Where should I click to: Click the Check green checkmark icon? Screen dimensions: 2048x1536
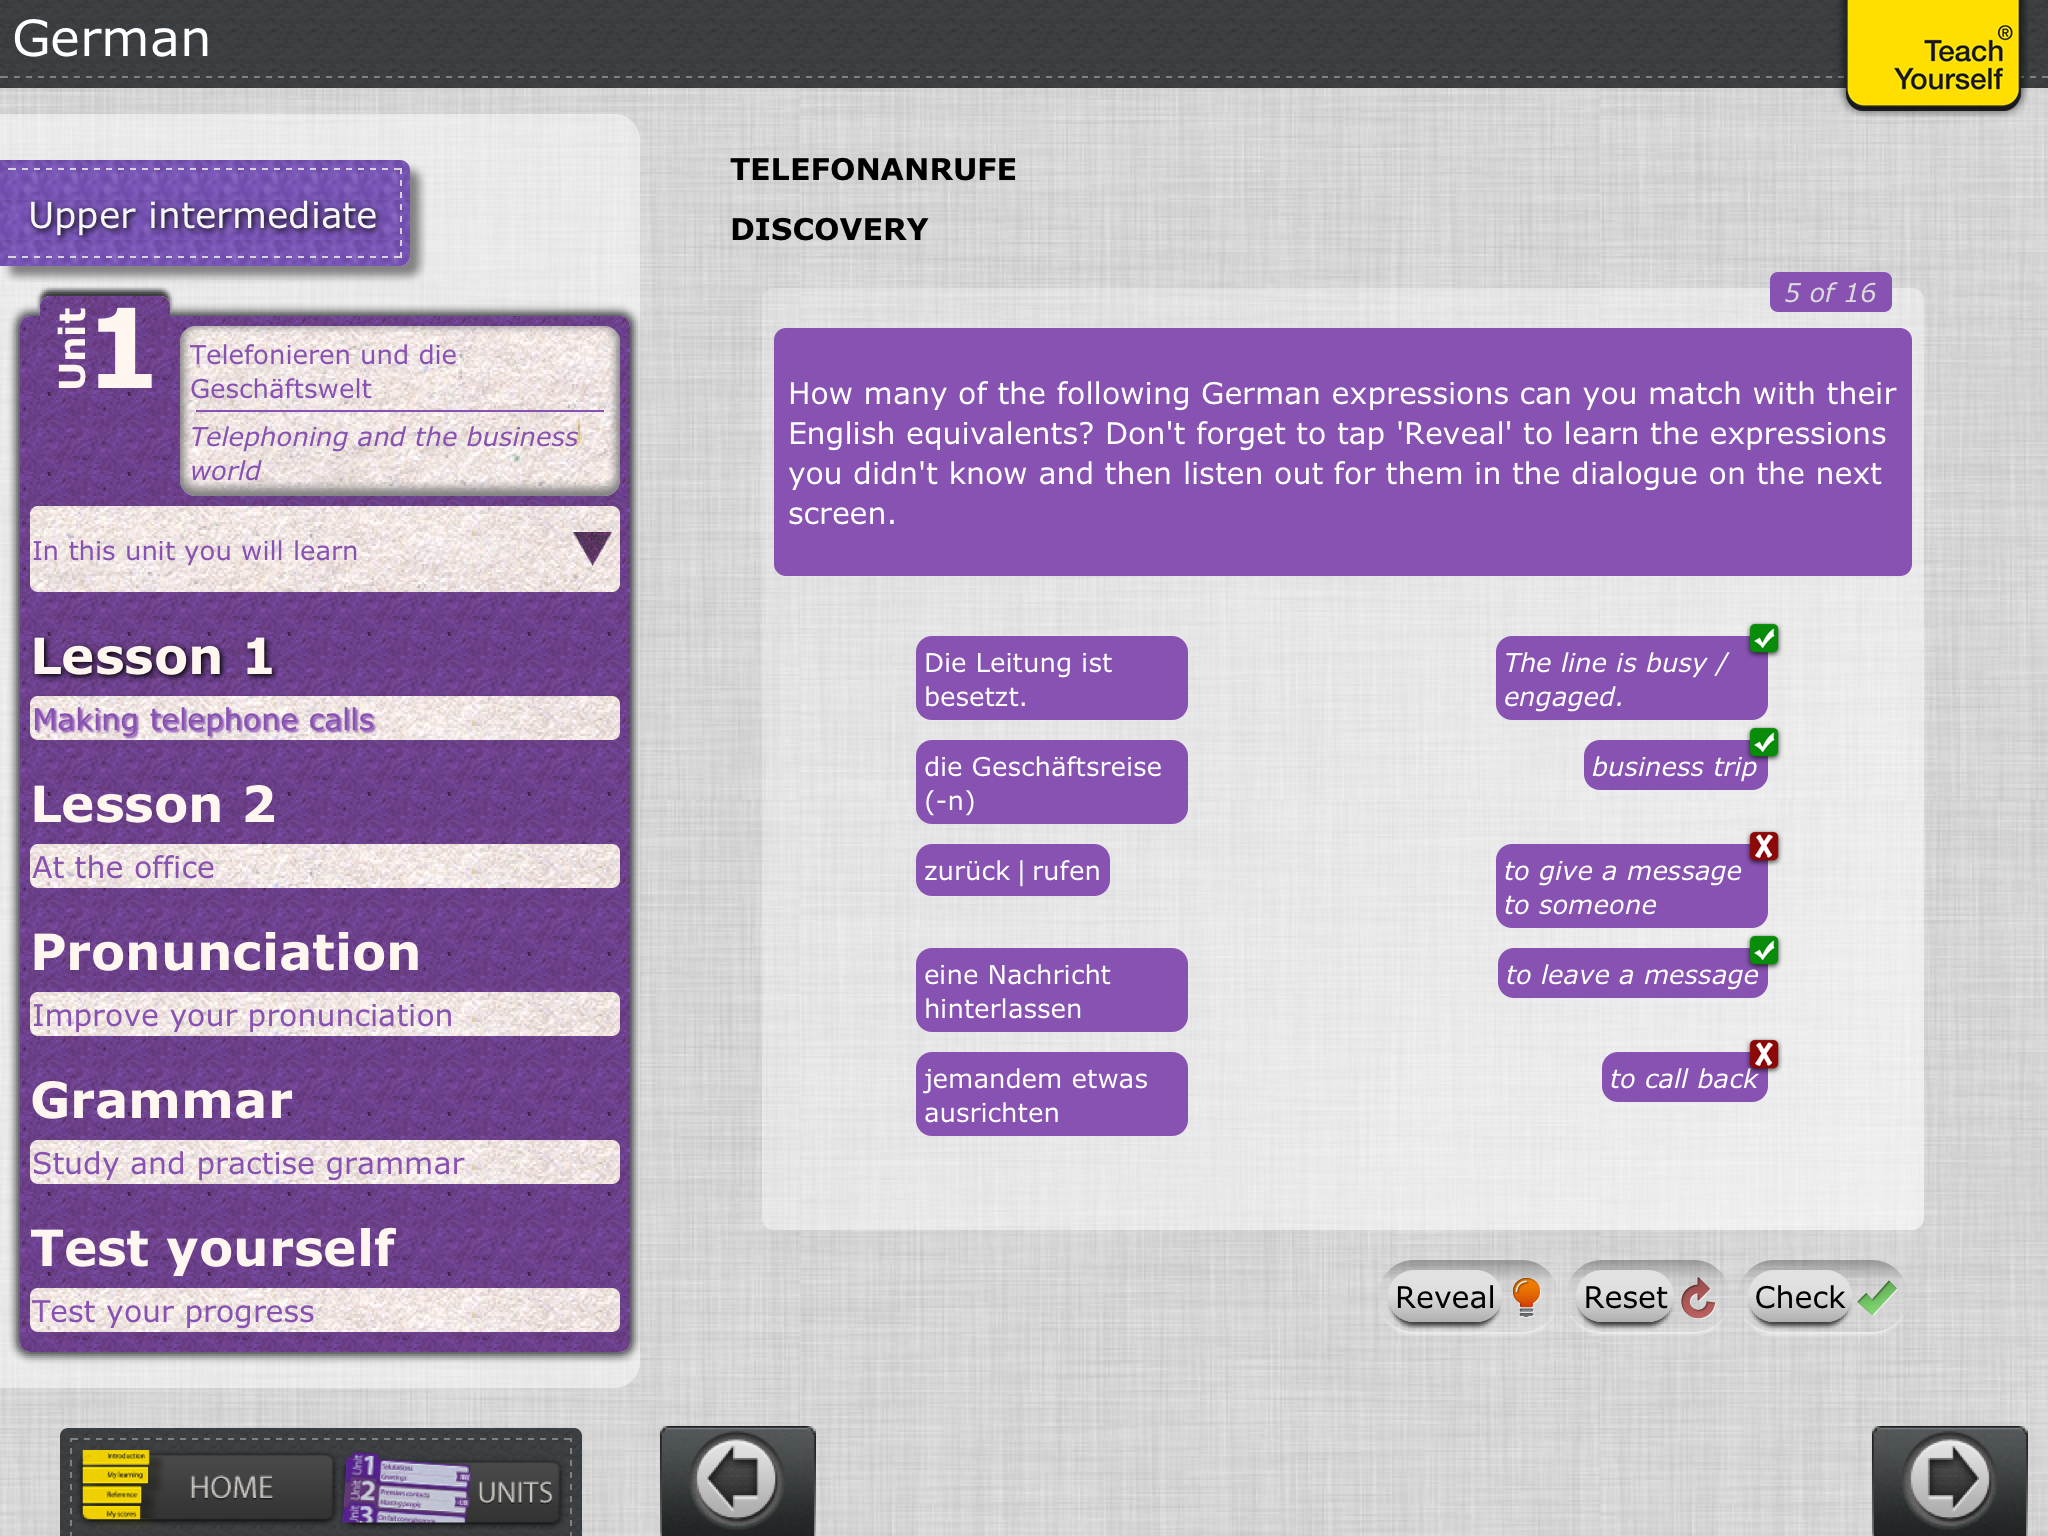click(1877, 1297)
